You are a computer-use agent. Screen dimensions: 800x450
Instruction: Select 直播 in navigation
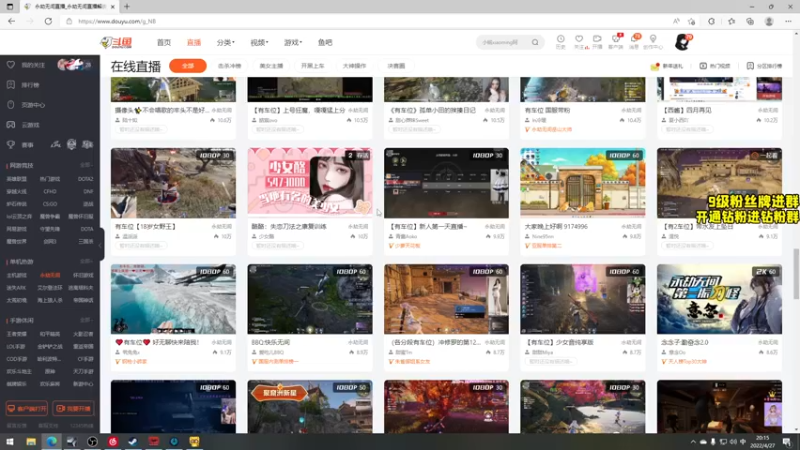(194, 42)
